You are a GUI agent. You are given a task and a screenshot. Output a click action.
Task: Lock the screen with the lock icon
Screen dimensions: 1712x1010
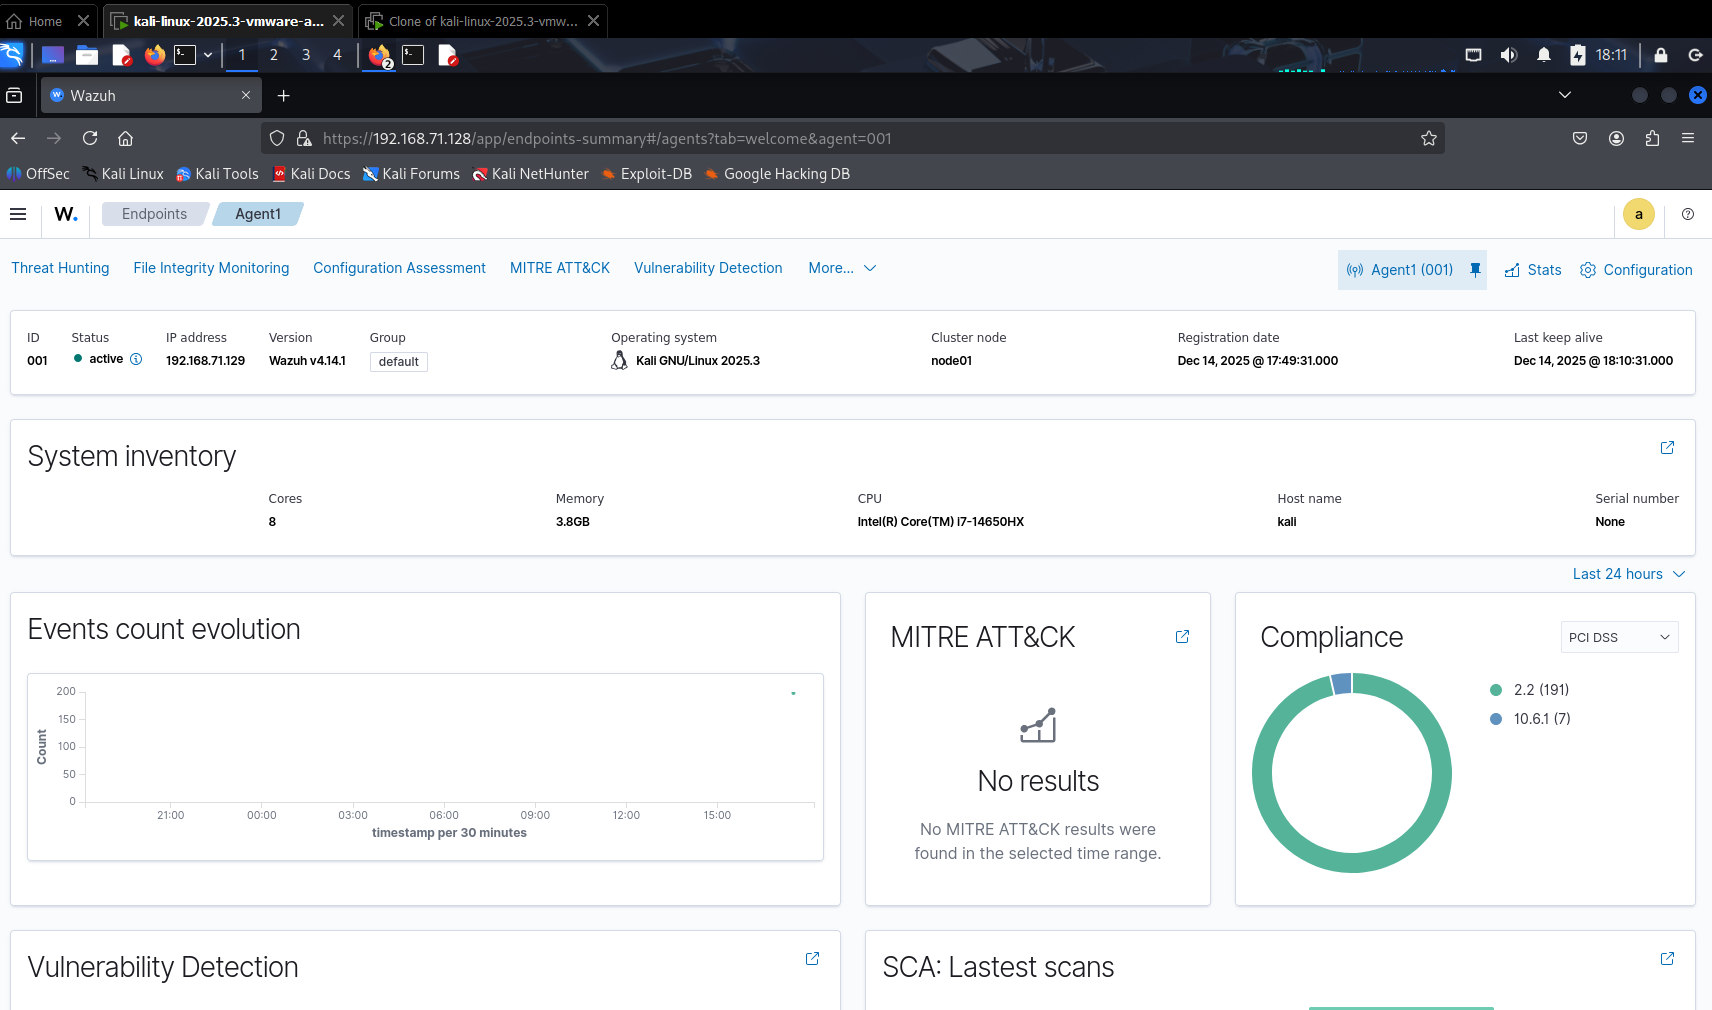pyautogui.click(x=1661, y=55)
